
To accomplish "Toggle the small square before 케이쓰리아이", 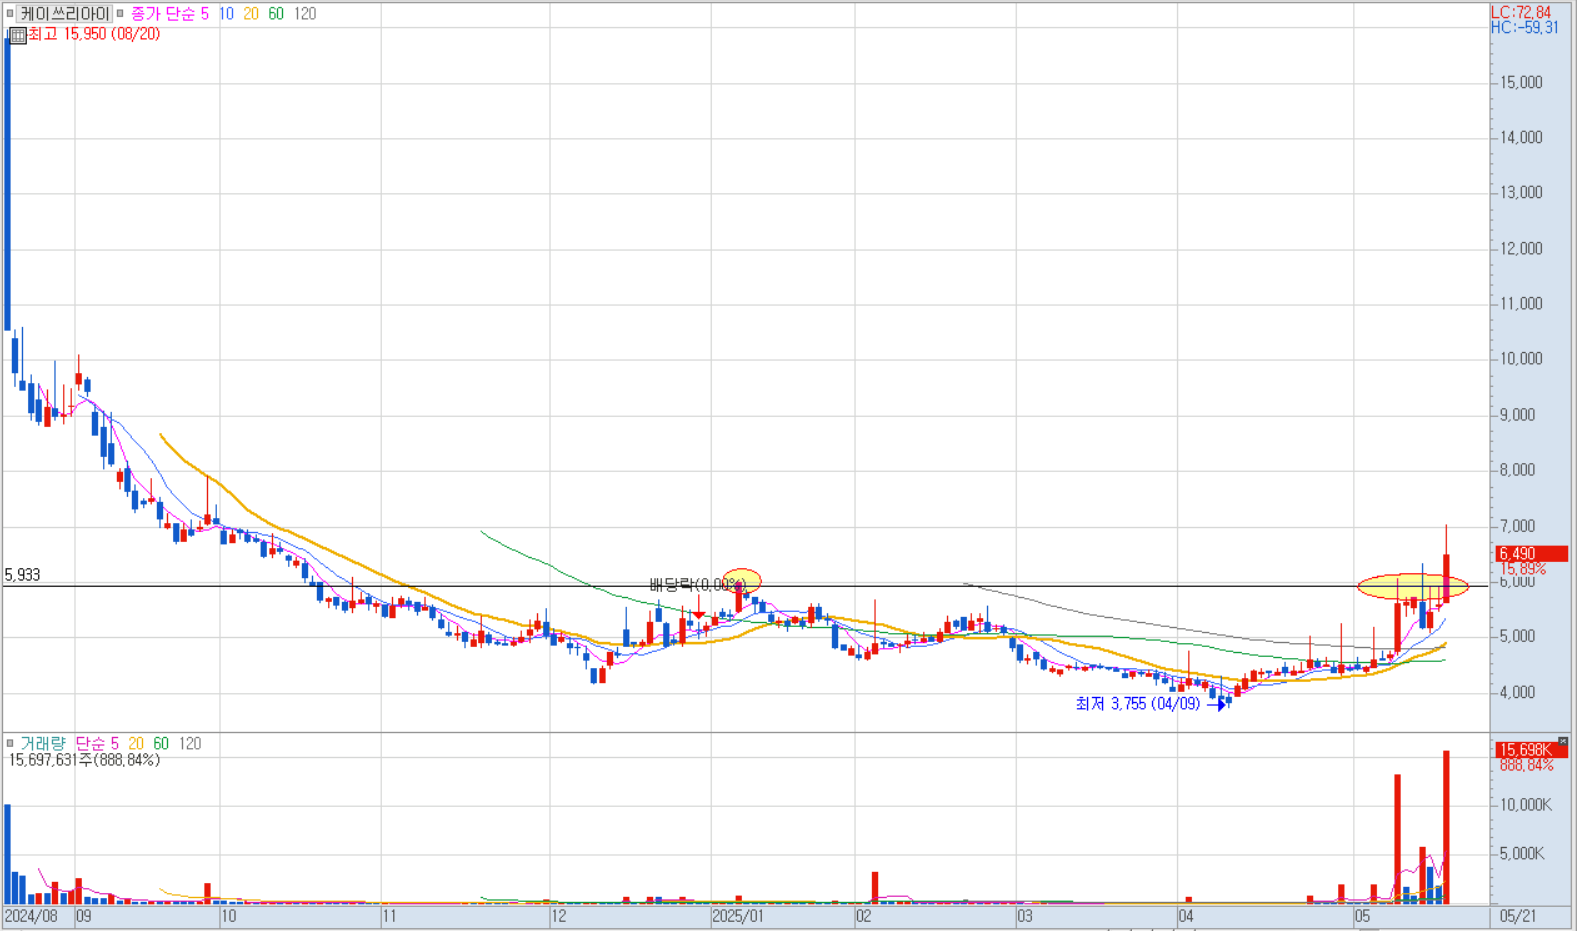I will 10,14.
